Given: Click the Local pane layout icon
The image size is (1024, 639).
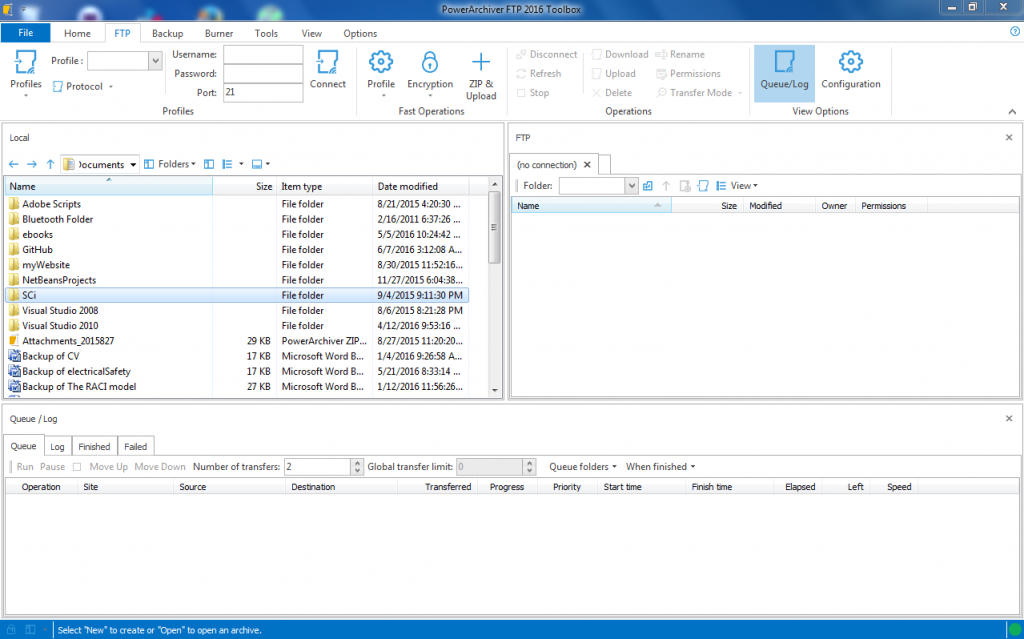Looking at the screenshot, I should 209,164.
